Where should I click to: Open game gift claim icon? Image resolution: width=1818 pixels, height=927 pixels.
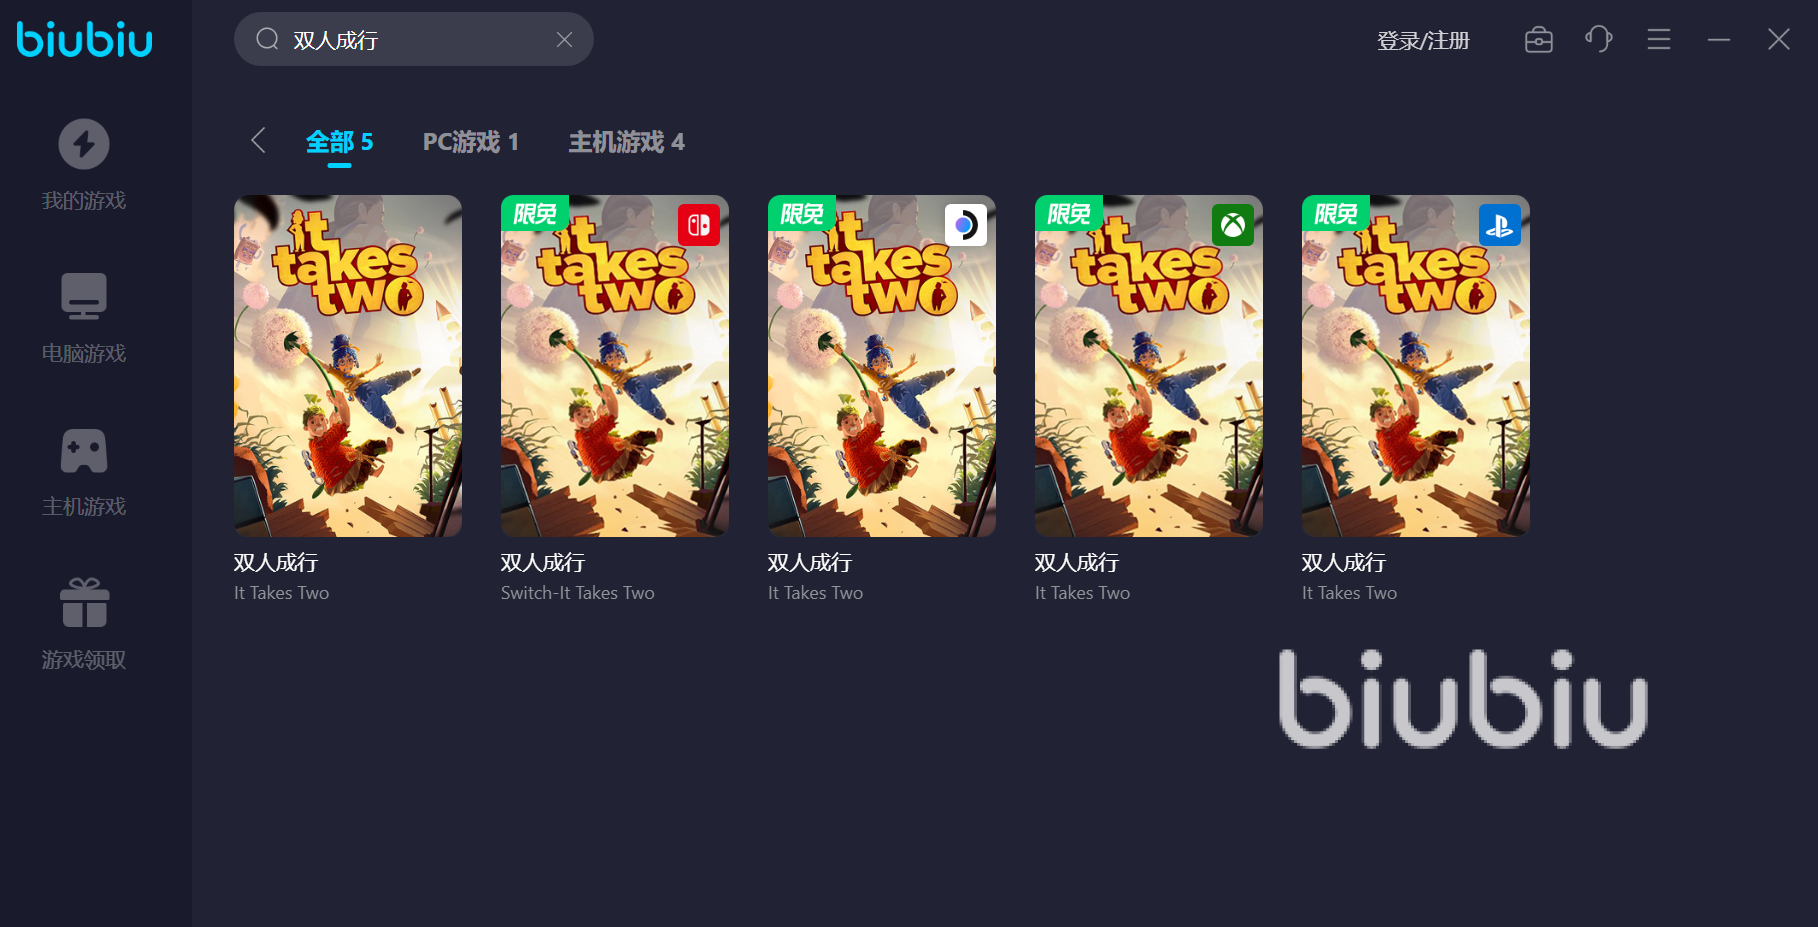pos(84,603)
